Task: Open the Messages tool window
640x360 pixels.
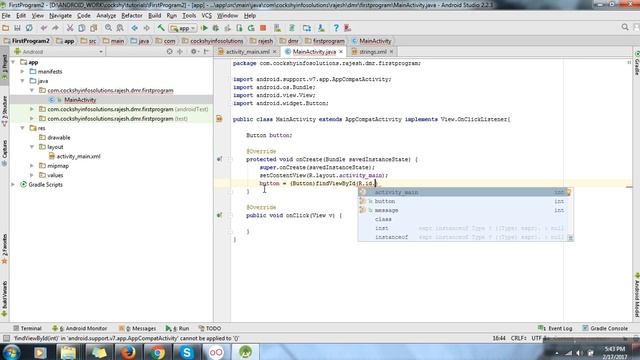Action: [x=137, y=328]
